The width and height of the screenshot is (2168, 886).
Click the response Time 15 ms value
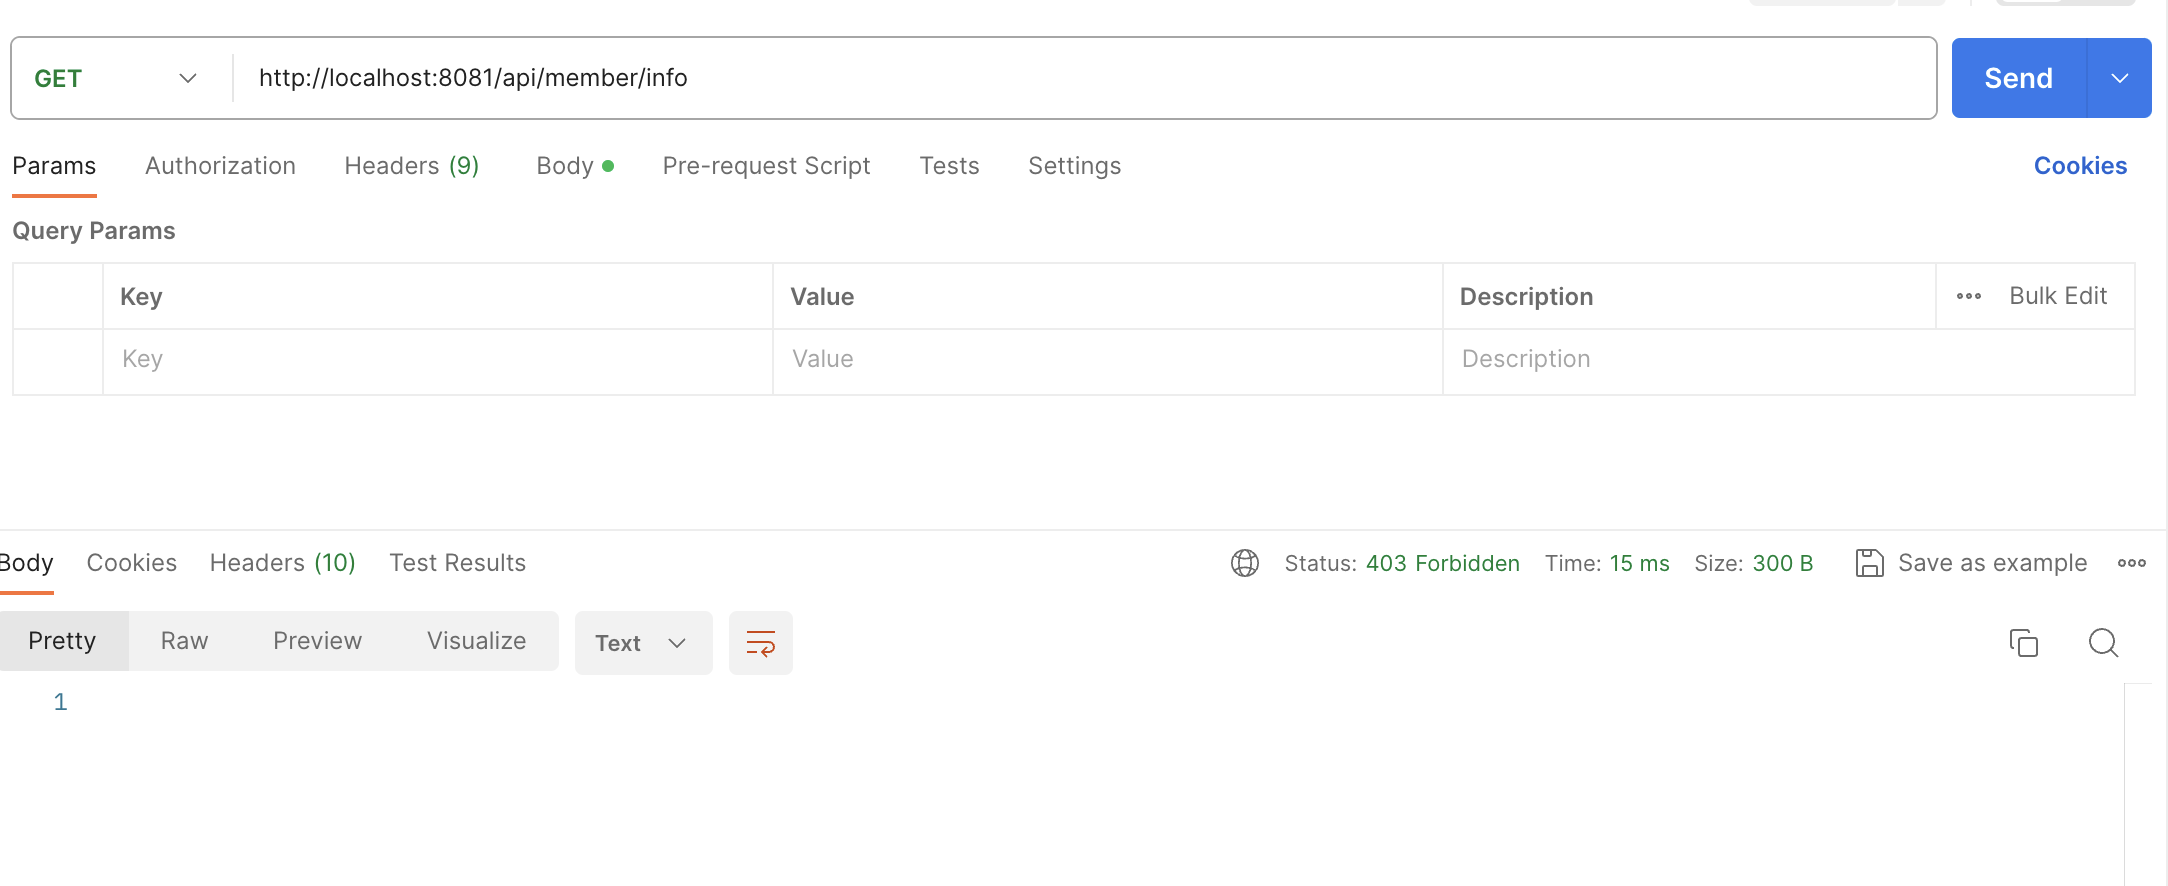click(1639, 564)
